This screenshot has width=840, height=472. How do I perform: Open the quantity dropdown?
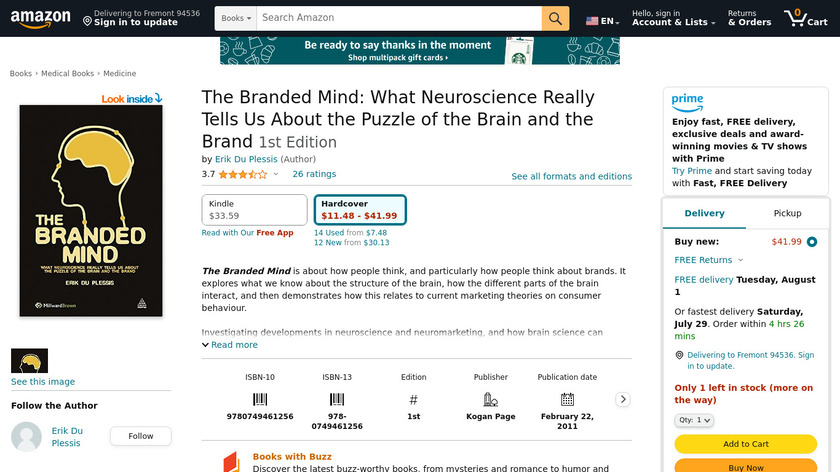click(694, 420)
